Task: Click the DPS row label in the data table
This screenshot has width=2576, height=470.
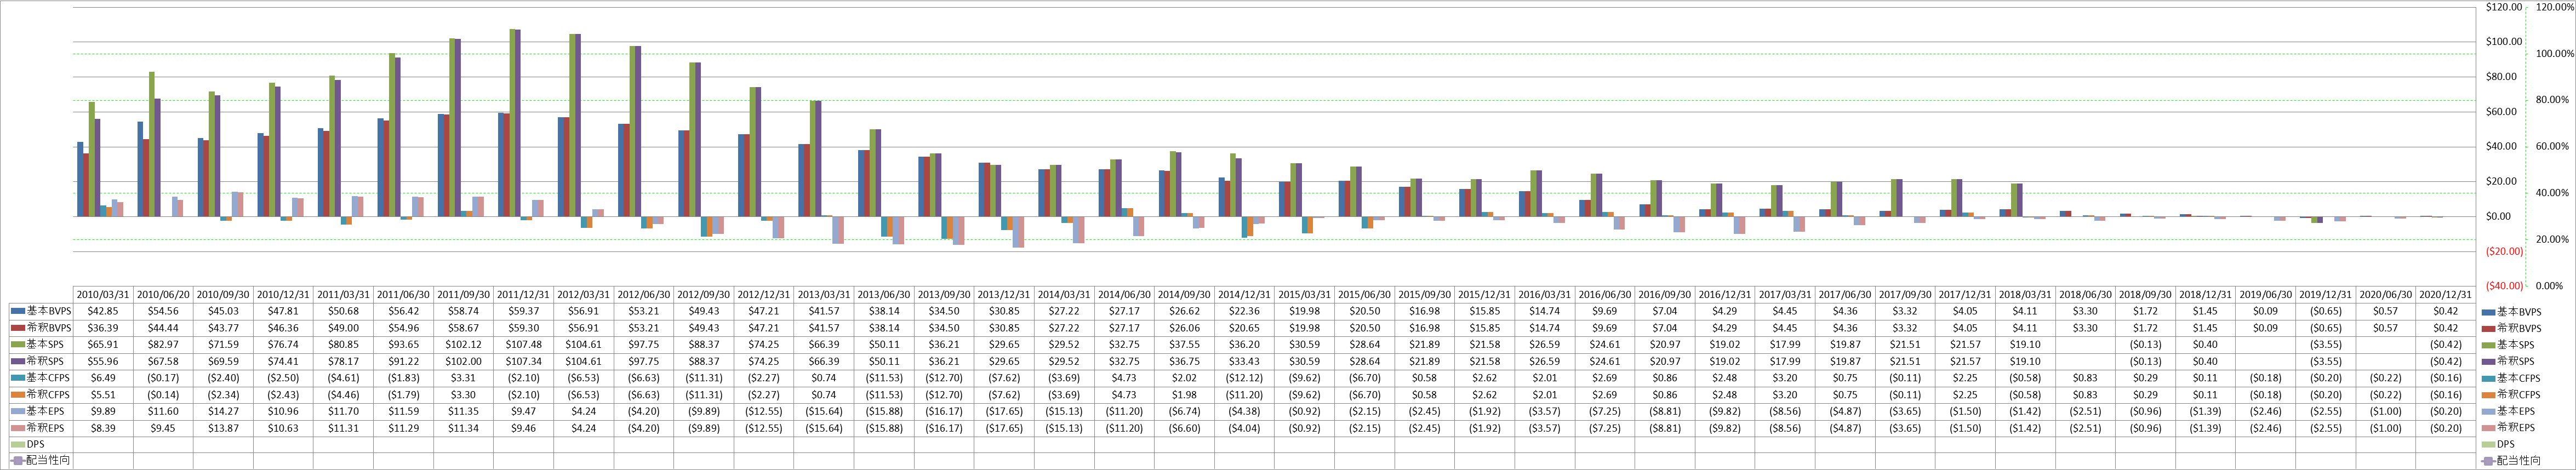Action: pyautogui.click(x=35, y=444)
